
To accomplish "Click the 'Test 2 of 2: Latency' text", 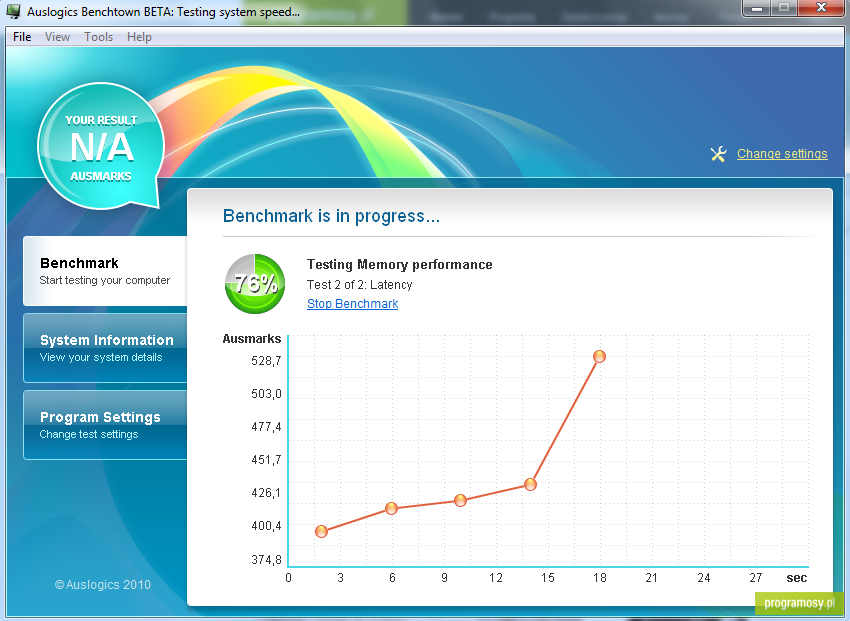I will point(359,284).
